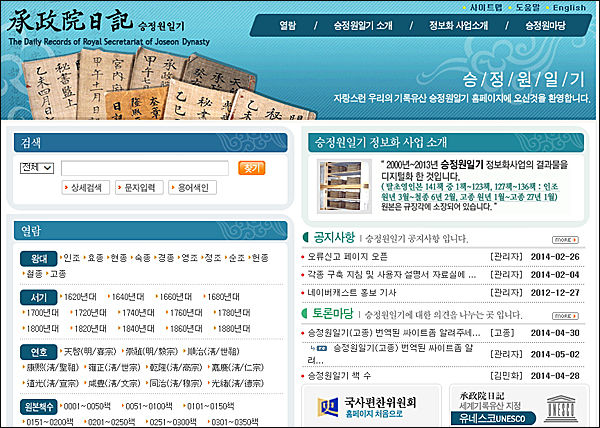Browse records of king 순조
The image size is (600, 428).
[236, 258]
